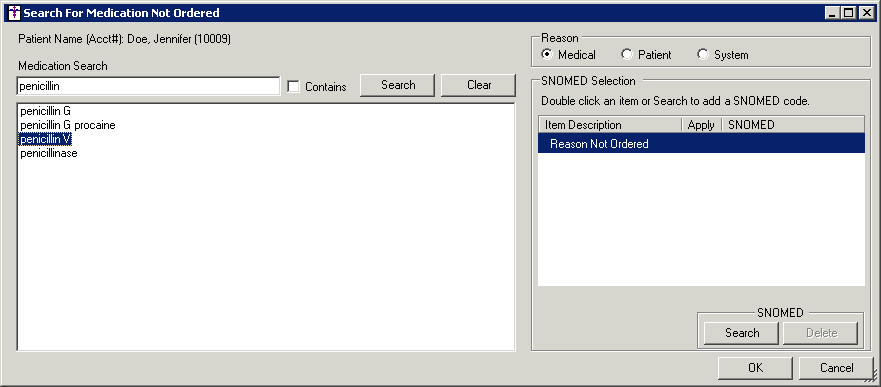
Task: Select the Reason Not Ordered row
Action: (x=701, y=144)
